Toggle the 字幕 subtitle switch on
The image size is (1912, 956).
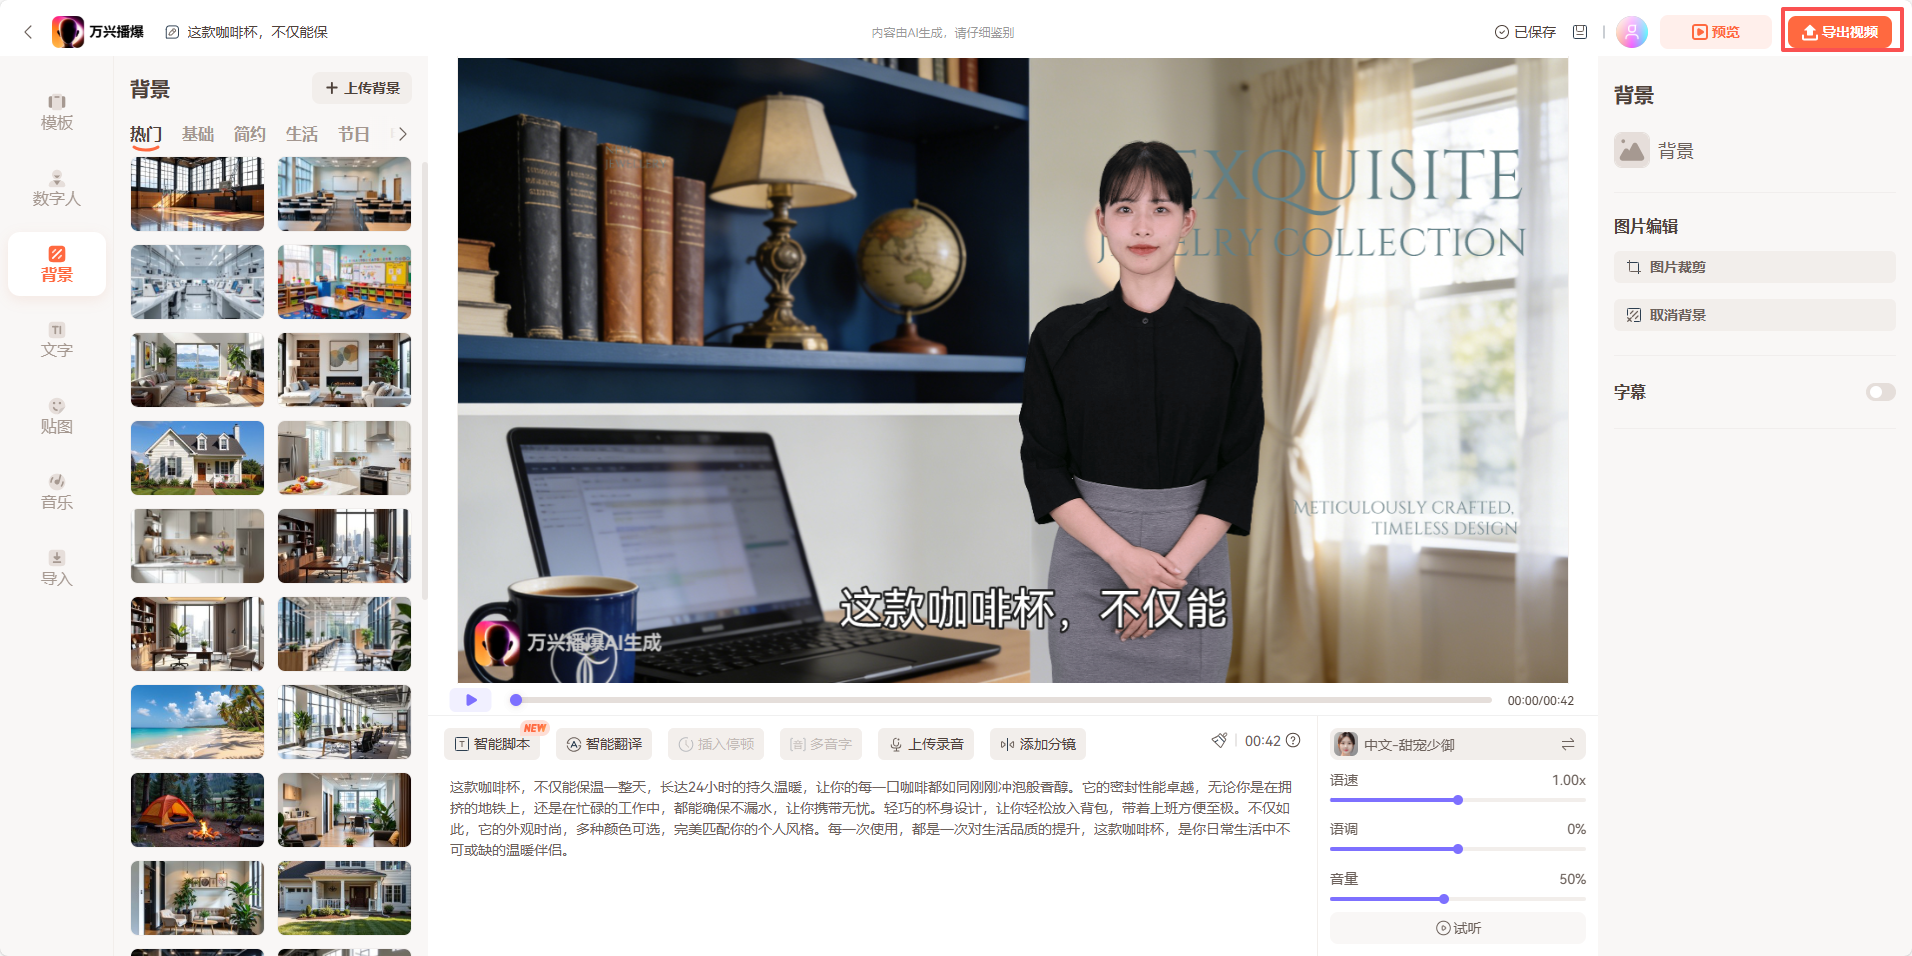click(x=1880, y=392)
